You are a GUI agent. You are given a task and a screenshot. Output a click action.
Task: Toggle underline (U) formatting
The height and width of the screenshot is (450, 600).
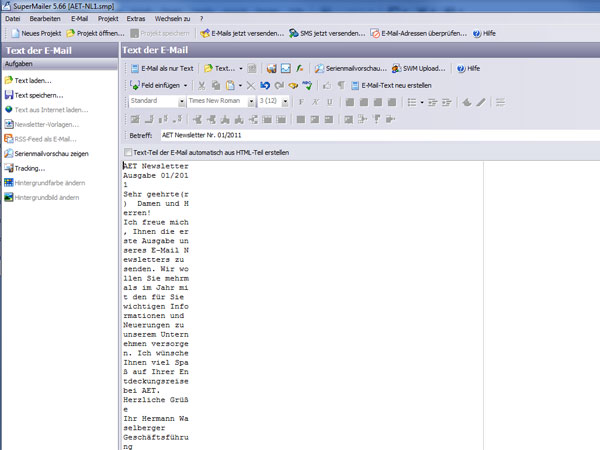[329, 102]
